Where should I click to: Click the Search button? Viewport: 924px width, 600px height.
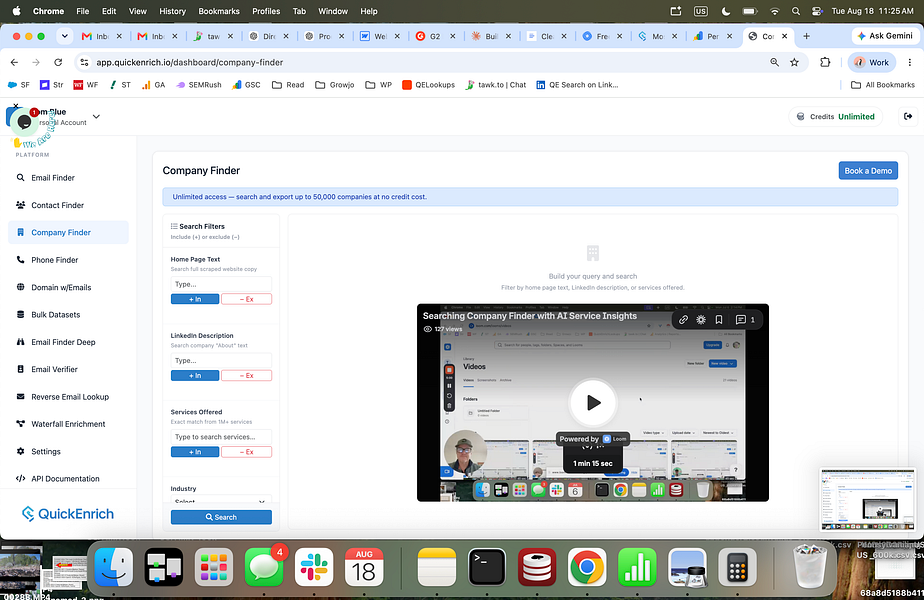pos(221,517)
